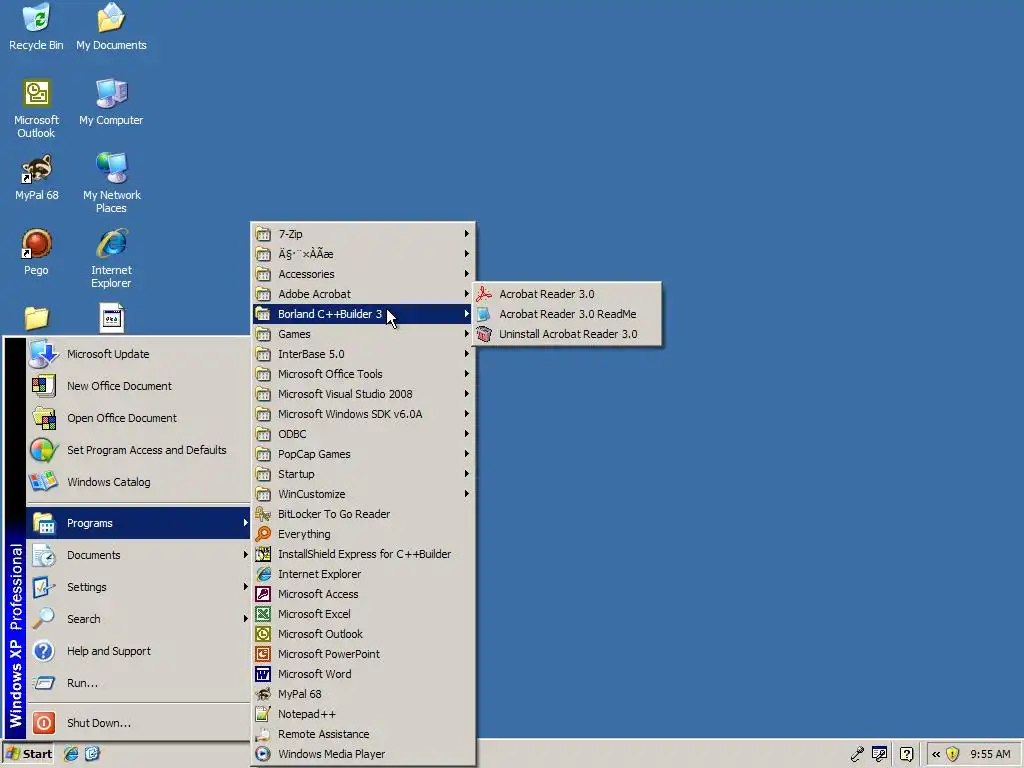Launch MyPal 68 from Programs menu

(363, 694)
